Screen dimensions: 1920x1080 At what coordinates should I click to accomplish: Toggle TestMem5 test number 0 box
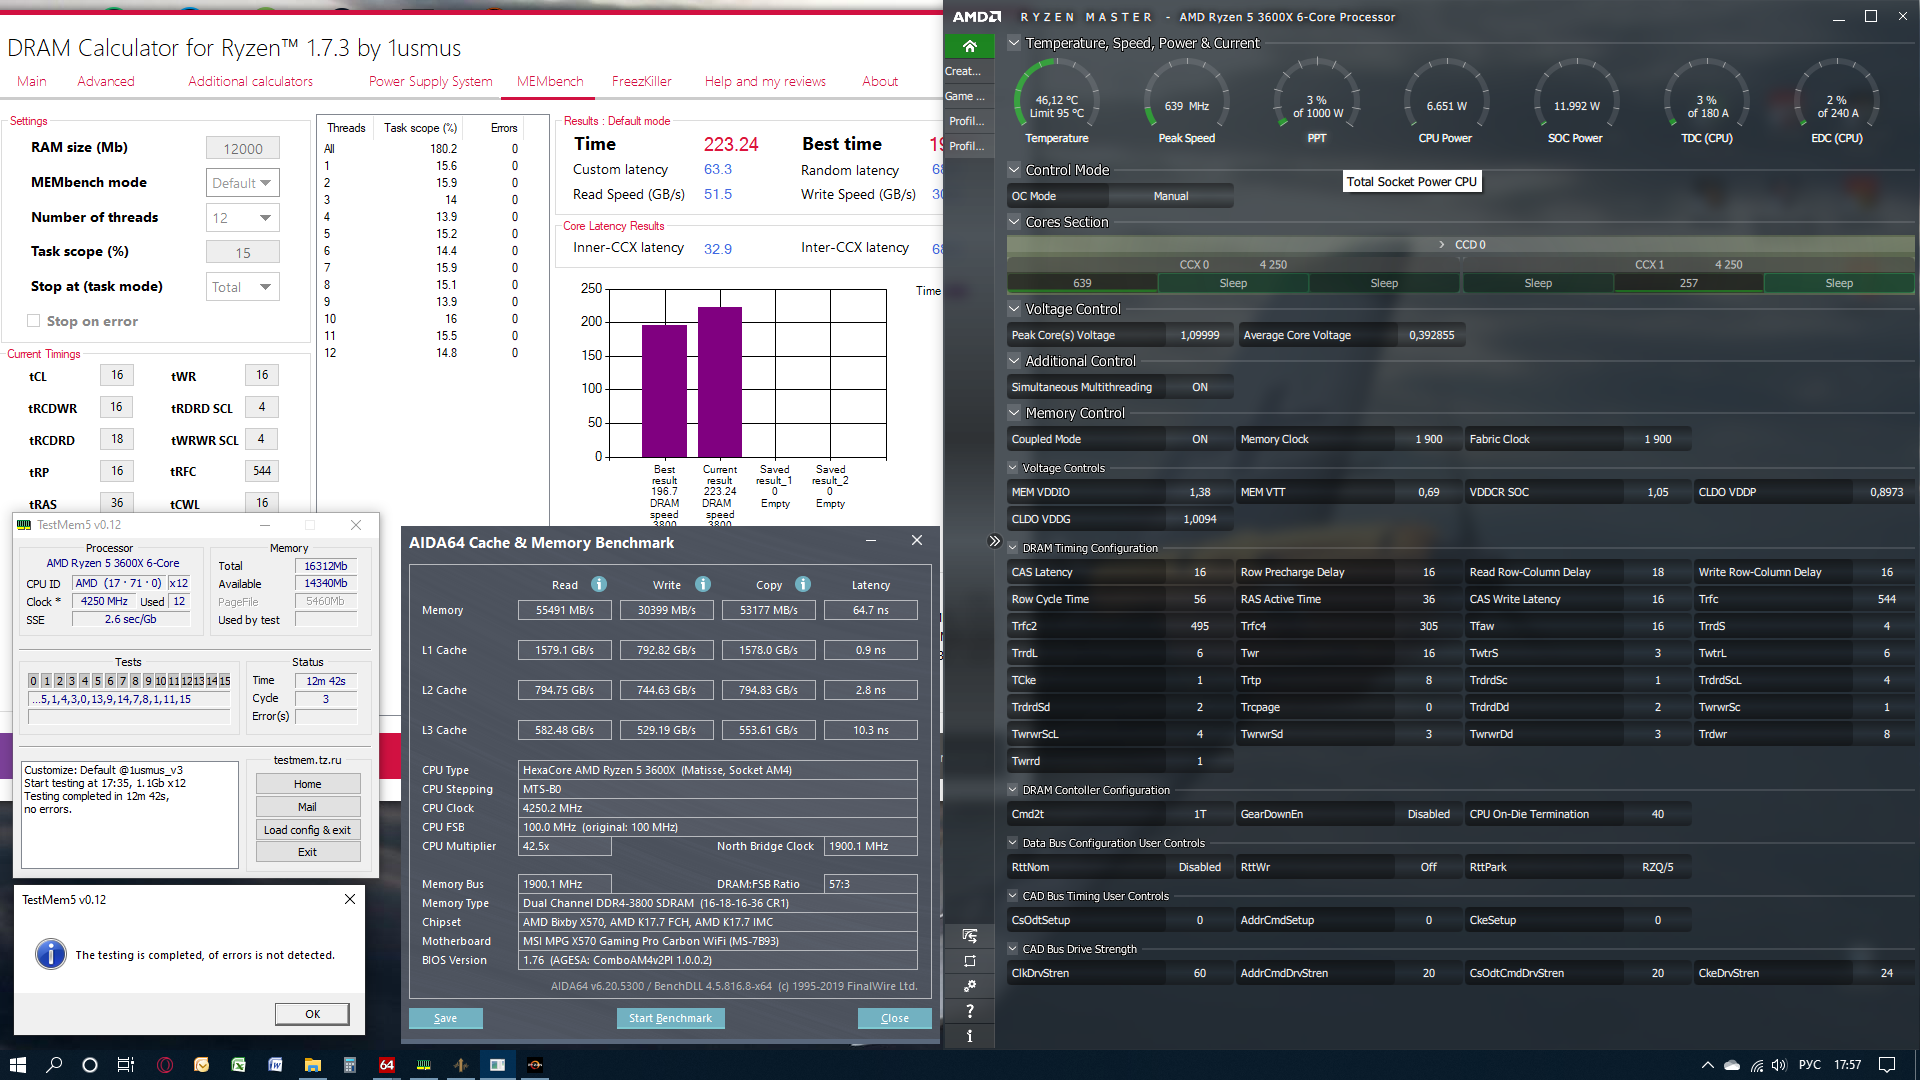33,681
